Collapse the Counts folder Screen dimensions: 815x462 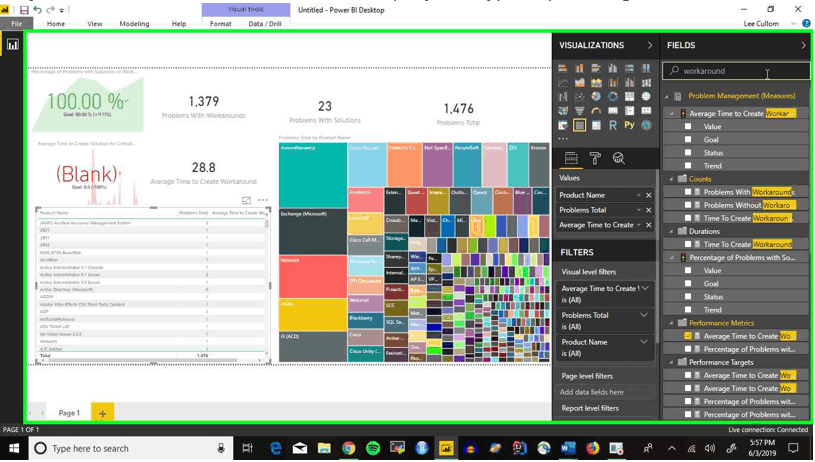[x=671, y=179]
